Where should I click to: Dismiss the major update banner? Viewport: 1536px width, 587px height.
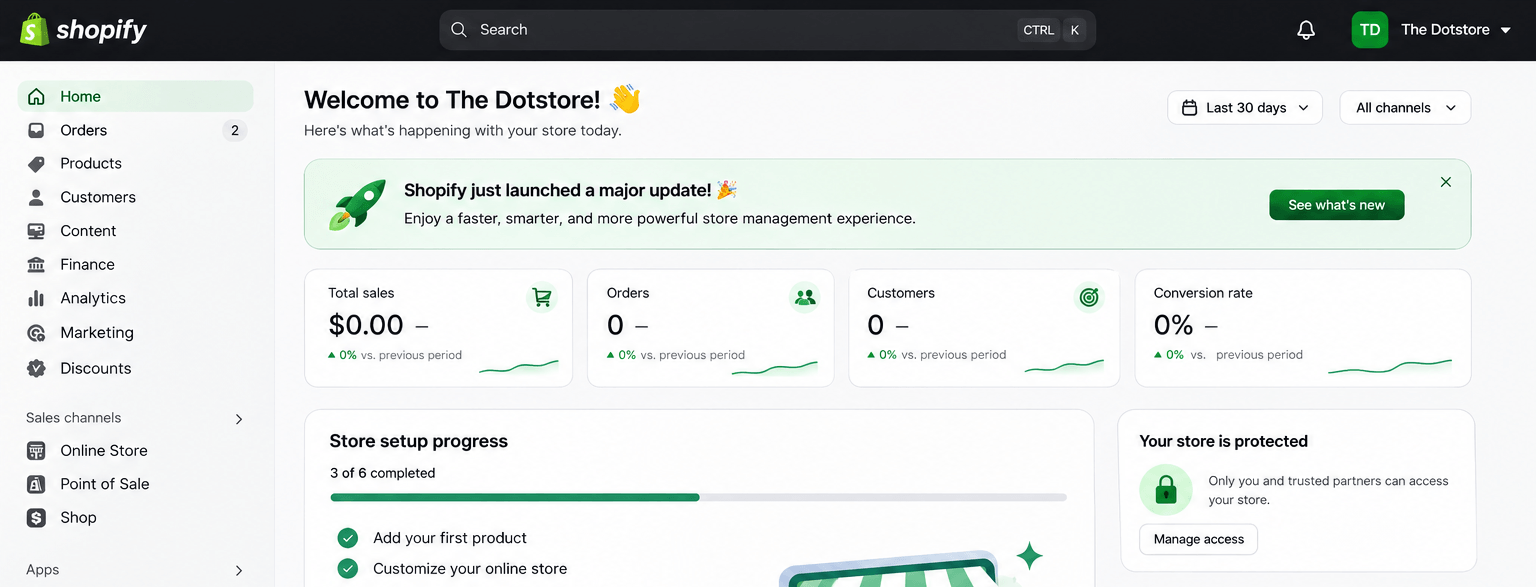(x=1445, y=182)
